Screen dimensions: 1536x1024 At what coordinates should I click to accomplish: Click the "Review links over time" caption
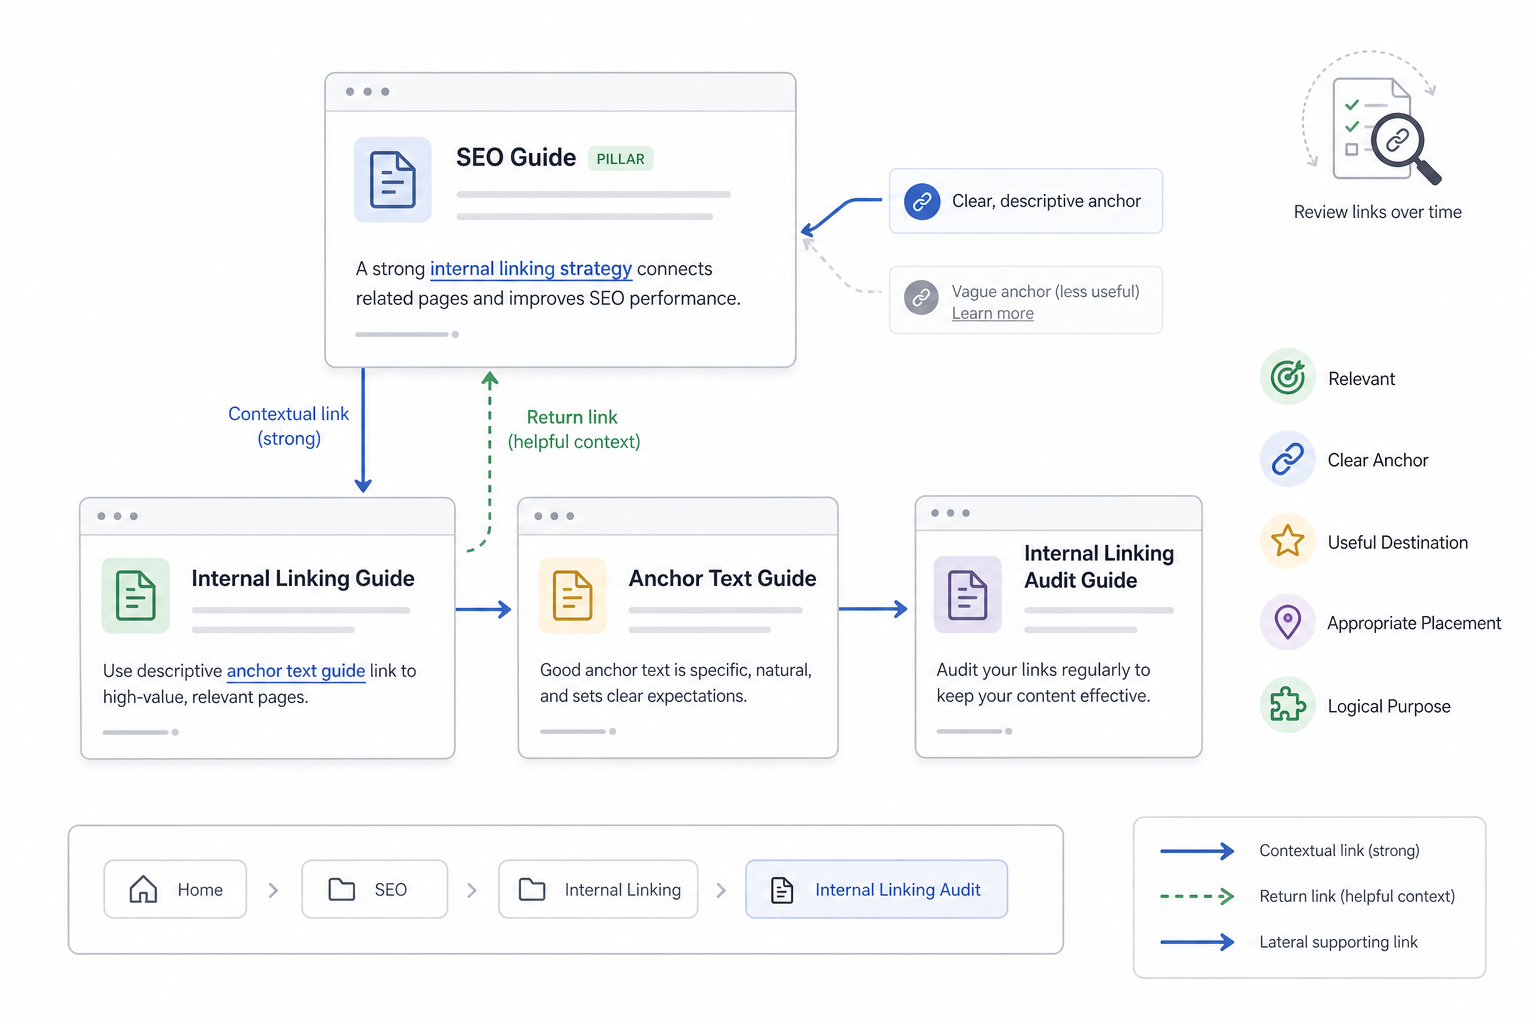tap(1378, 212)
